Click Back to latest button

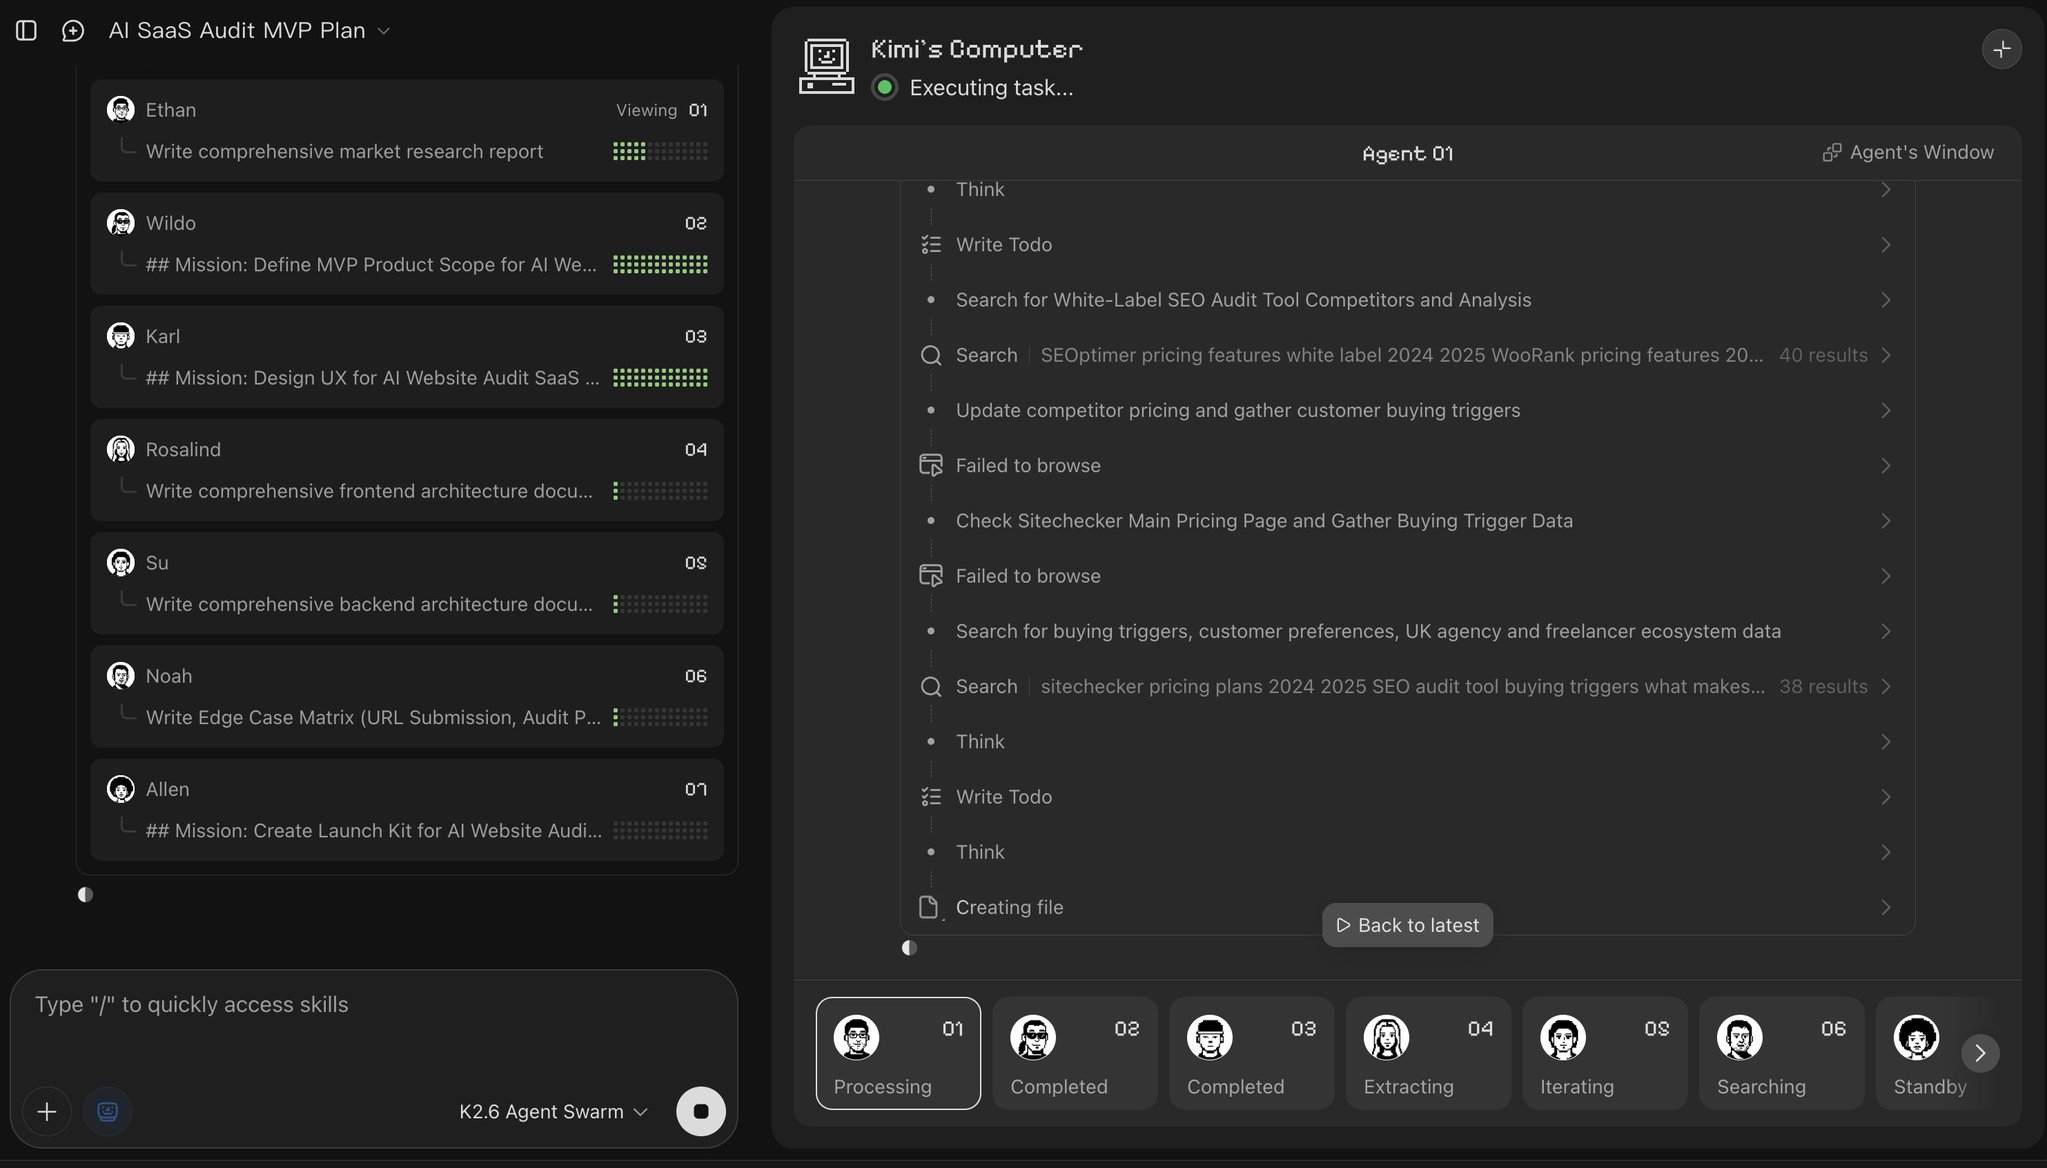(1407, 925)
